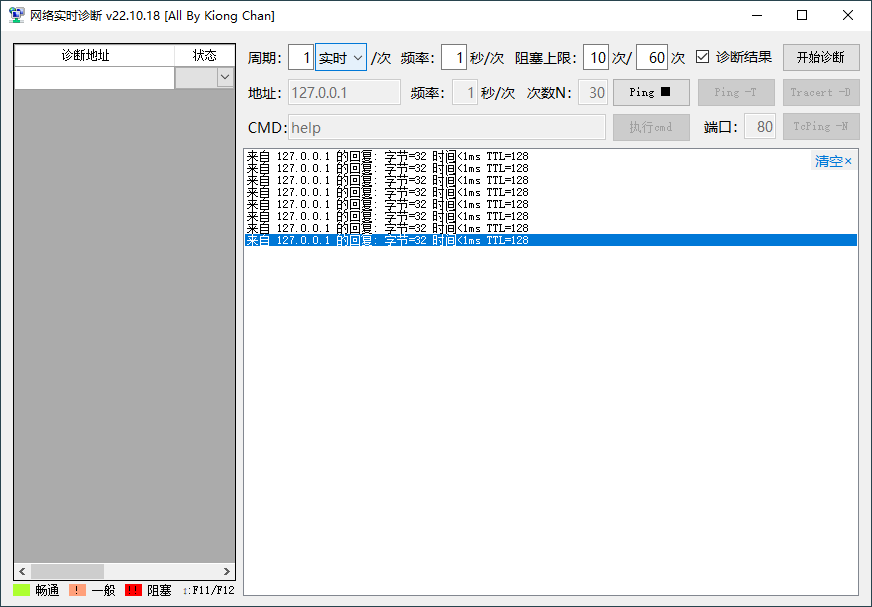Click the 诊断地址 column header

coord(94,56)
